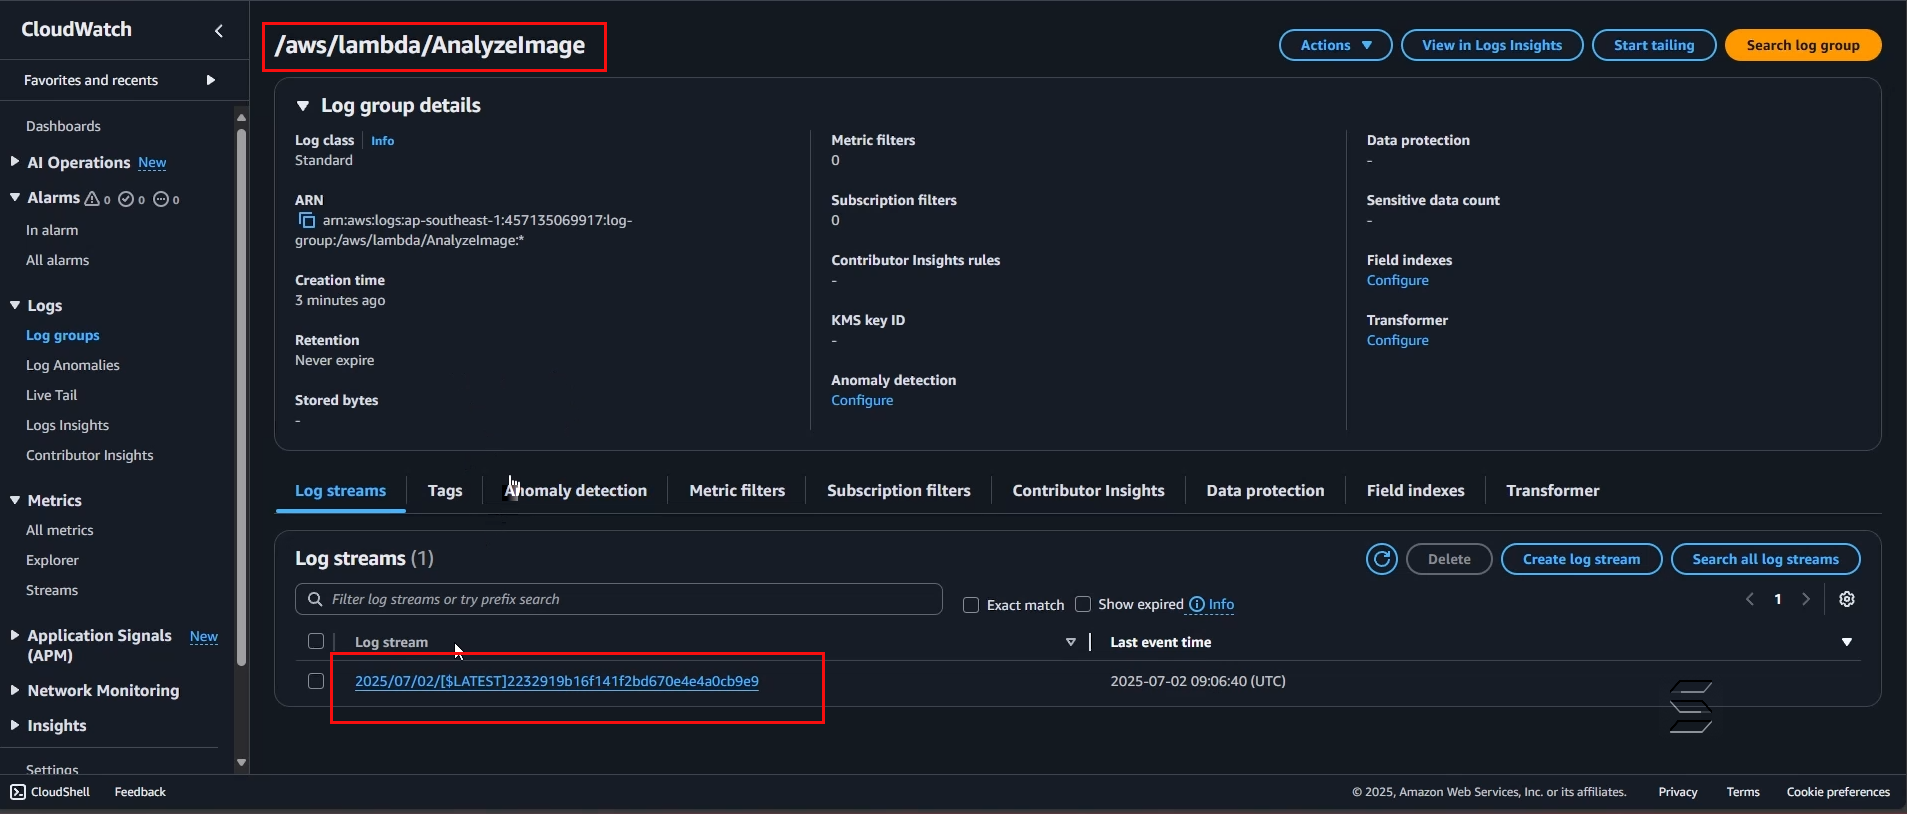1907x814 pixels.
Task: Click the sidebar vertical scrollbar
Action: point(241,397)
